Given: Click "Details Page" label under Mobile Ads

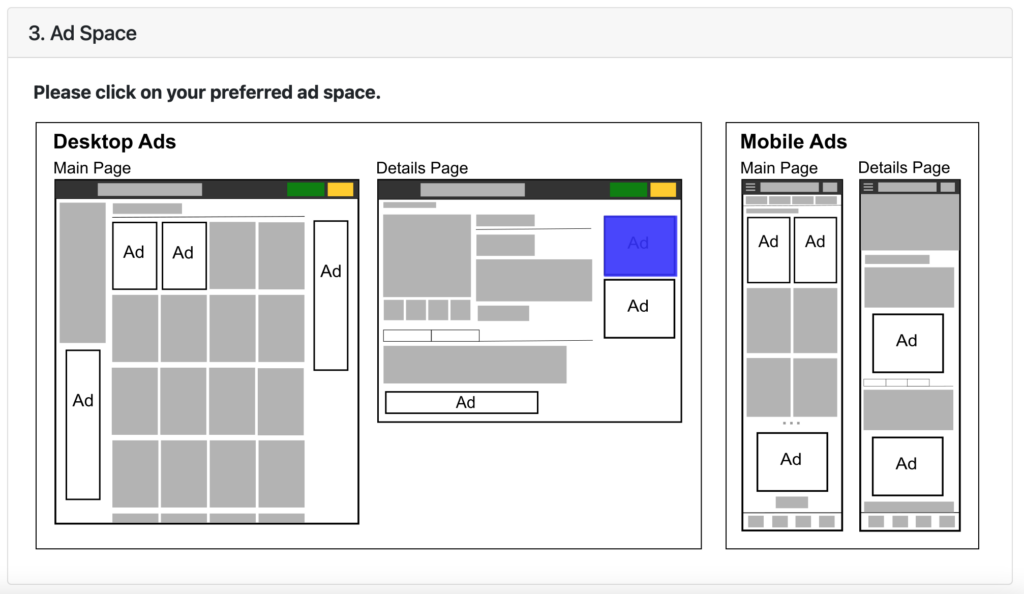Looking at the screenshot, I should [x=904, y=168].
